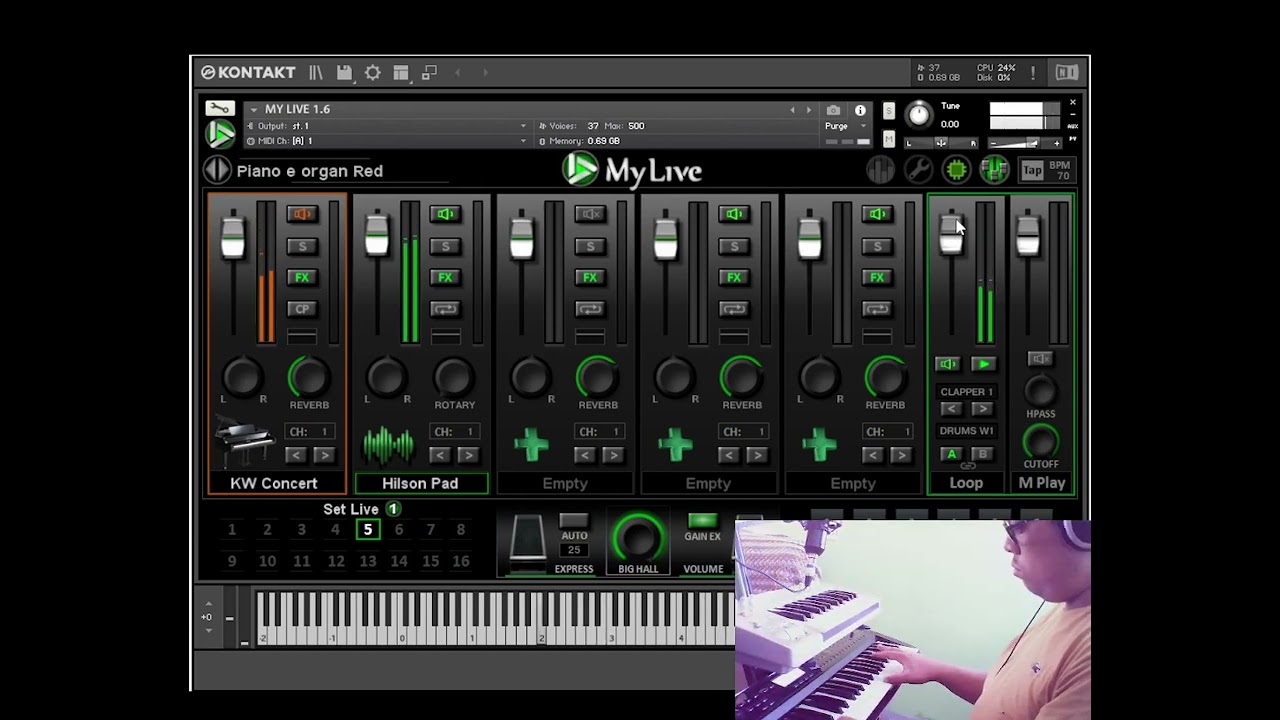Click the Hilson Pad waveform image
Viewport: 1280px width, 720px height.
coord(388,446)
